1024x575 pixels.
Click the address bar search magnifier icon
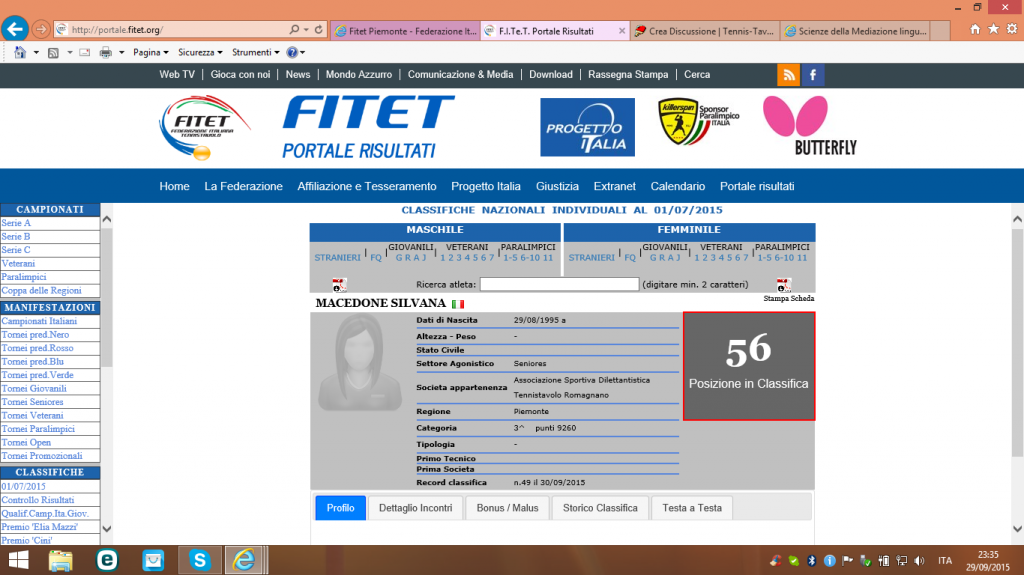294,29
